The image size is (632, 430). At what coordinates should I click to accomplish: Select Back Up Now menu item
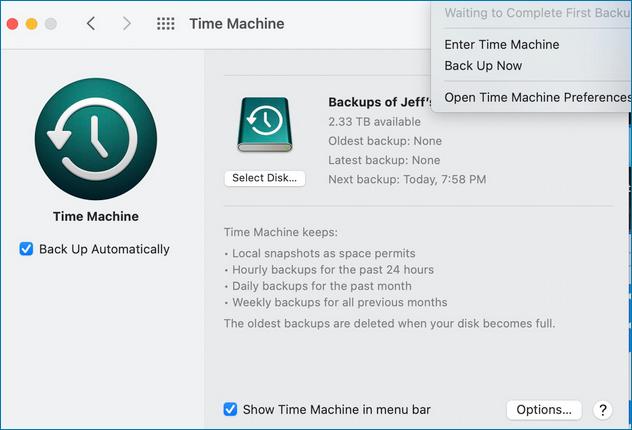coord(483,66)
